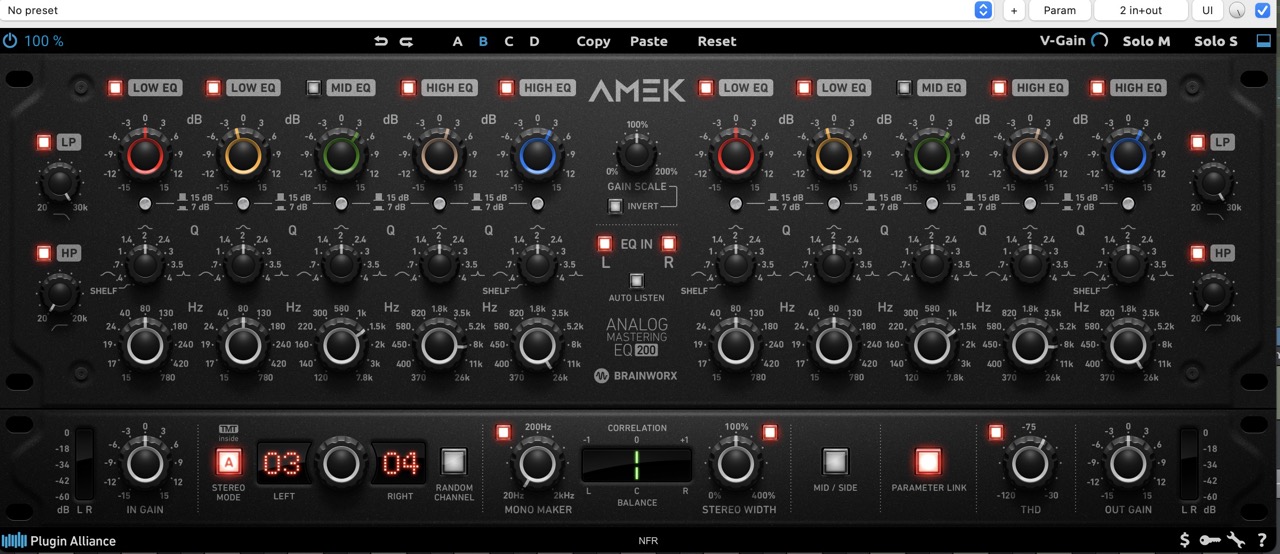
Task: Click the Auto Listen square button
Action: (636, 281)
